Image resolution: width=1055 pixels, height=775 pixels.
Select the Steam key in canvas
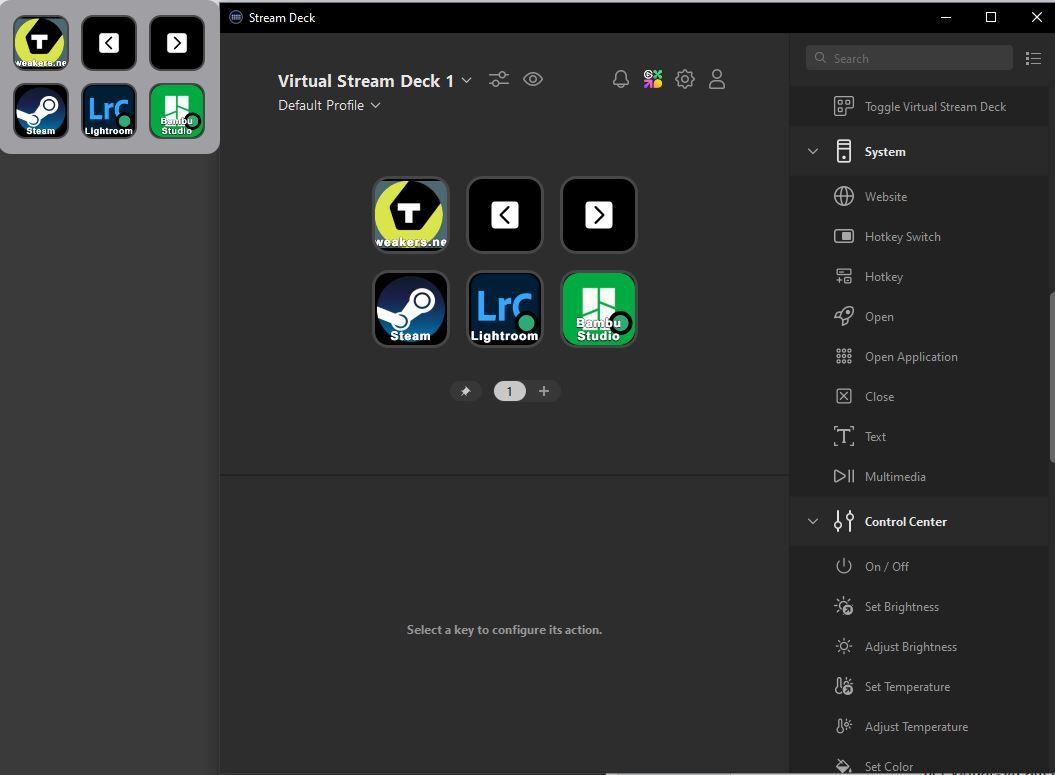click(410, 309)
